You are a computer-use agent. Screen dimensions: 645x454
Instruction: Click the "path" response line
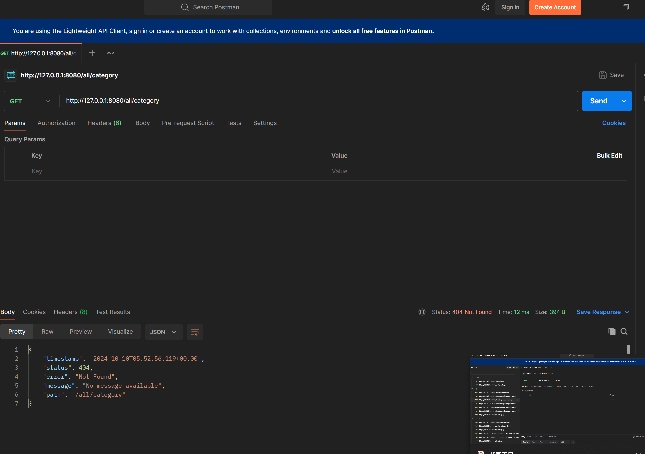click(85, 395)
